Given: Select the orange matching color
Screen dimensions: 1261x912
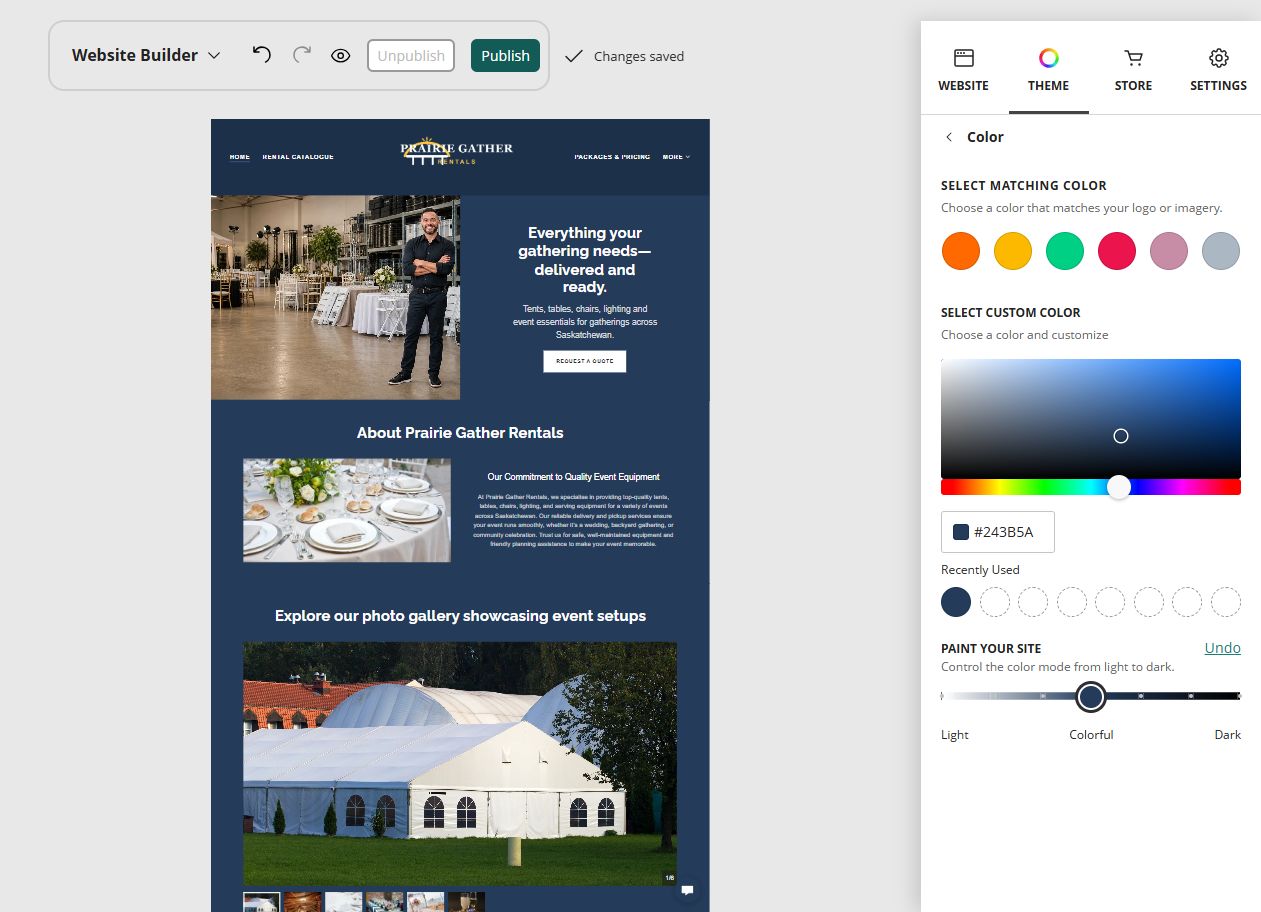Looking at the screenshot, I should coord(961,251).
